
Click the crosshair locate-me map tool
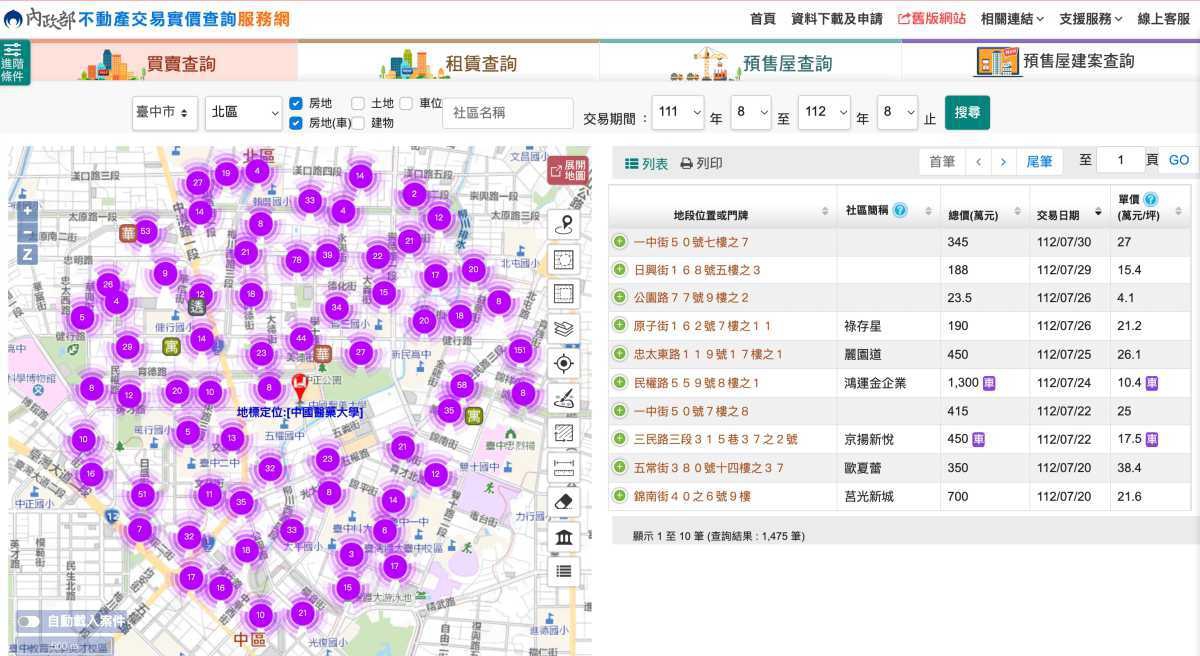pos(564,363)
